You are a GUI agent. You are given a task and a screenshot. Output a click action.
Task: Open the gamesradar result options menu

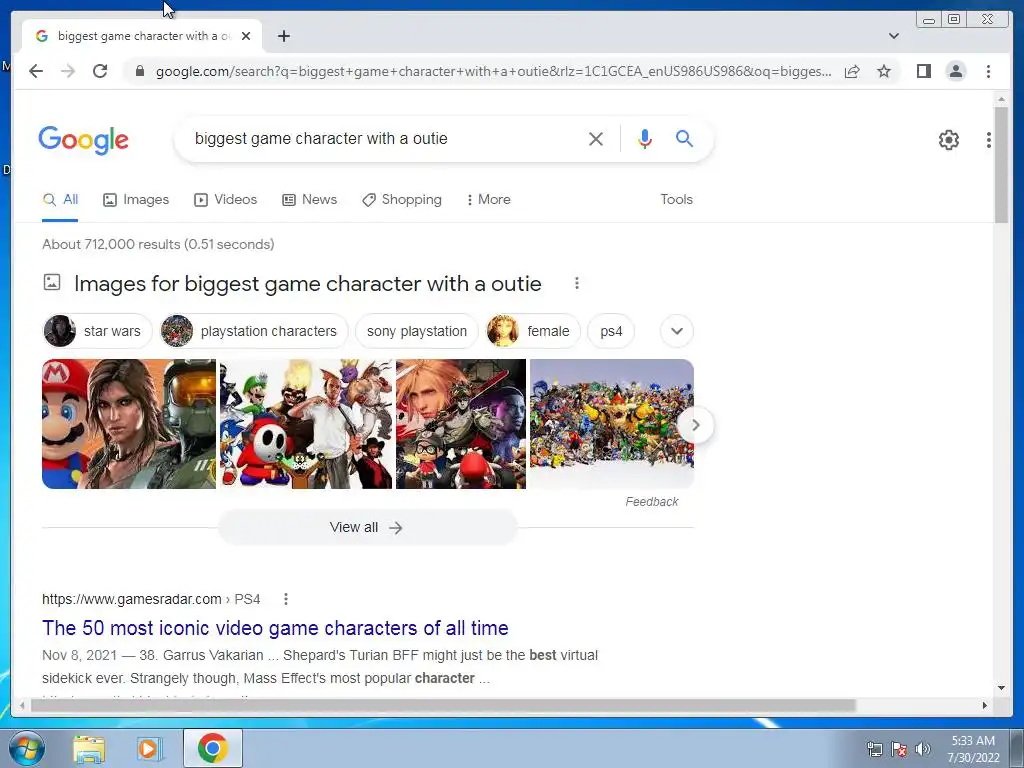pyautogui.click(x=285, y=599)
